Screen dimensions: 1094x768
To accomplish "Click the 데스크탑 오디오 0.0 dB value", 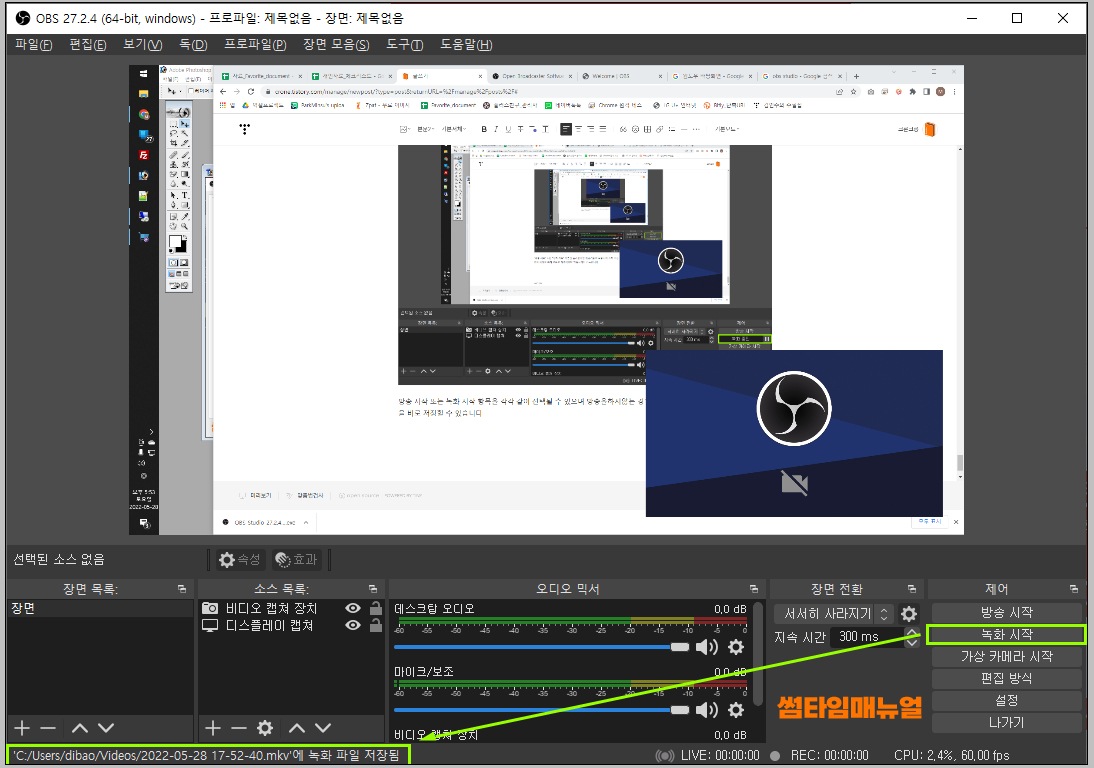I will coord(730,609).
